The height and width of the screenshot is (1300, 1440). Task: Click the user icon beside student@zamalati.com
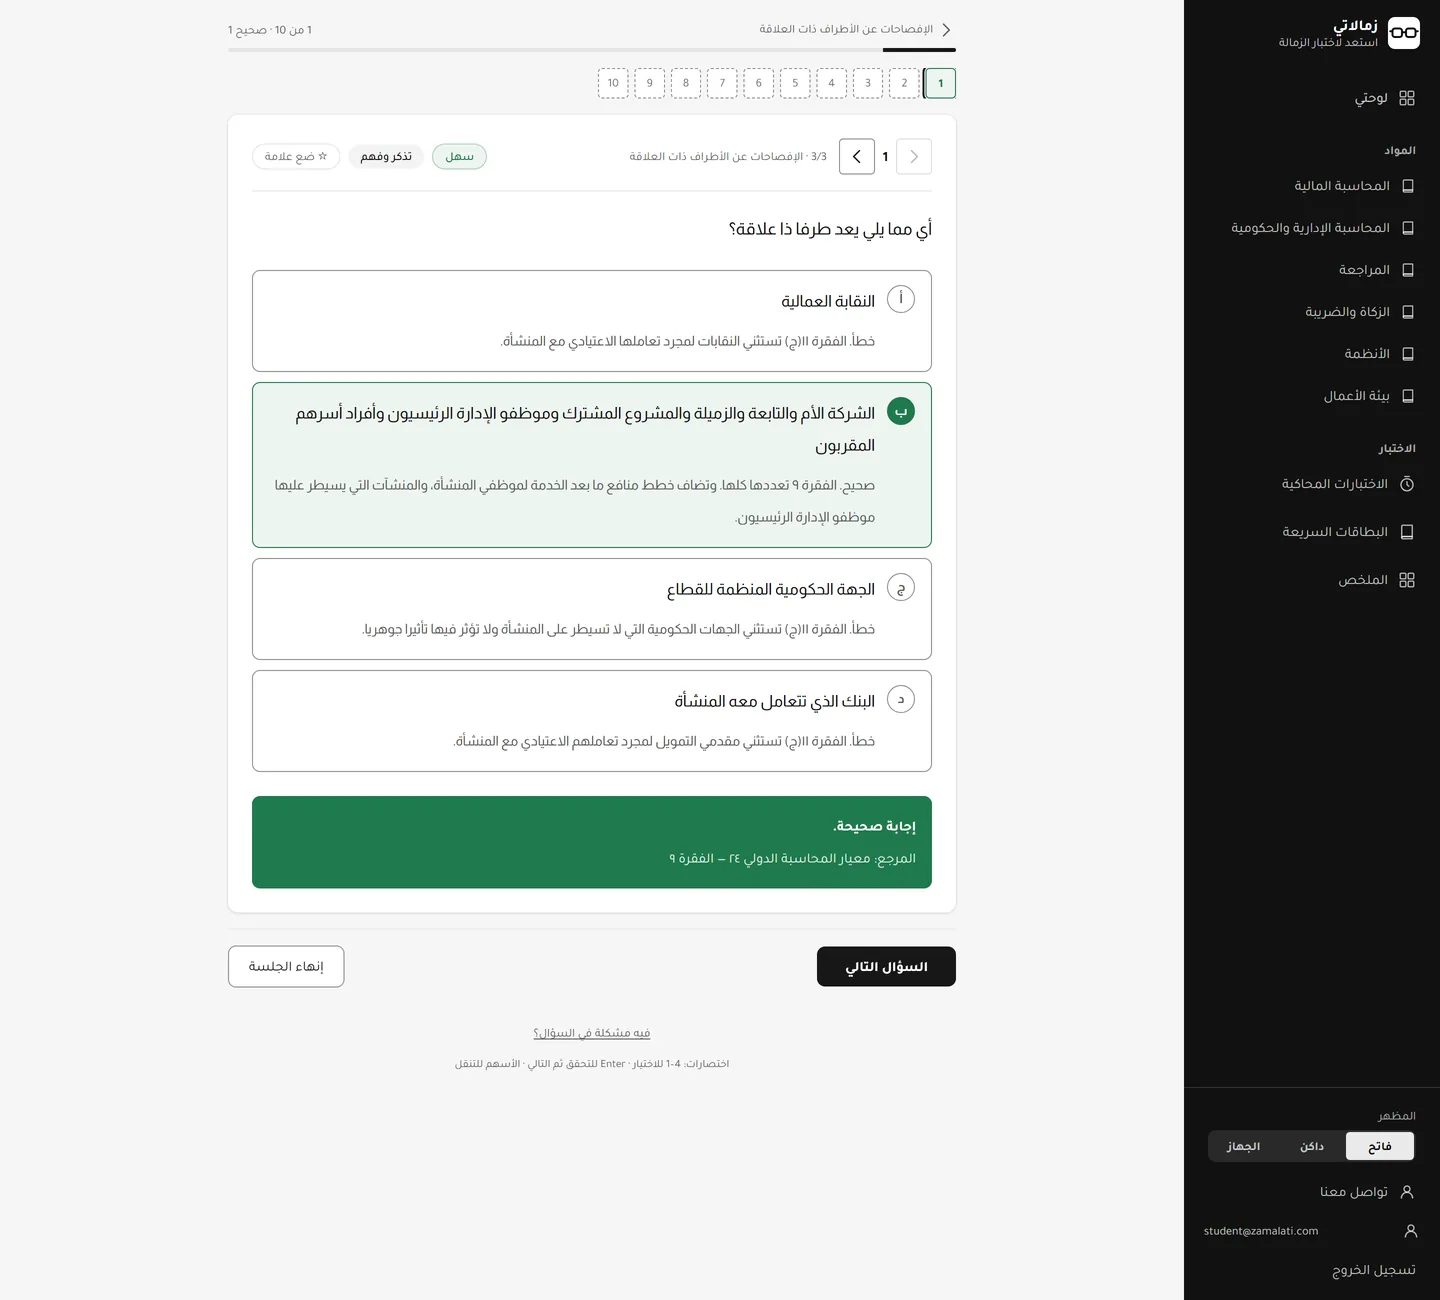pos(1411,1231)
